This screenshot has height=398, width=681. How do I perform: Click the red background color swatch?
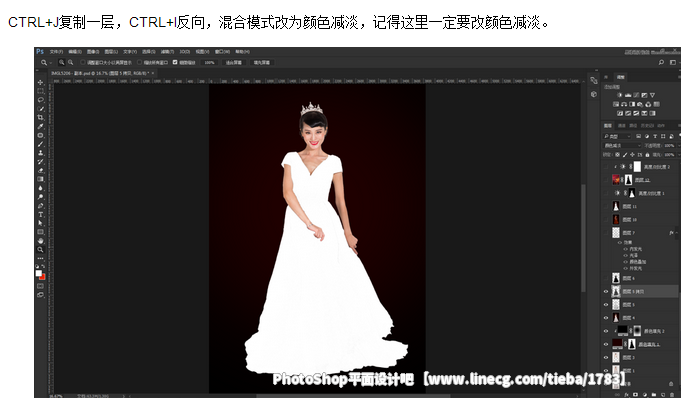[43, 277]
